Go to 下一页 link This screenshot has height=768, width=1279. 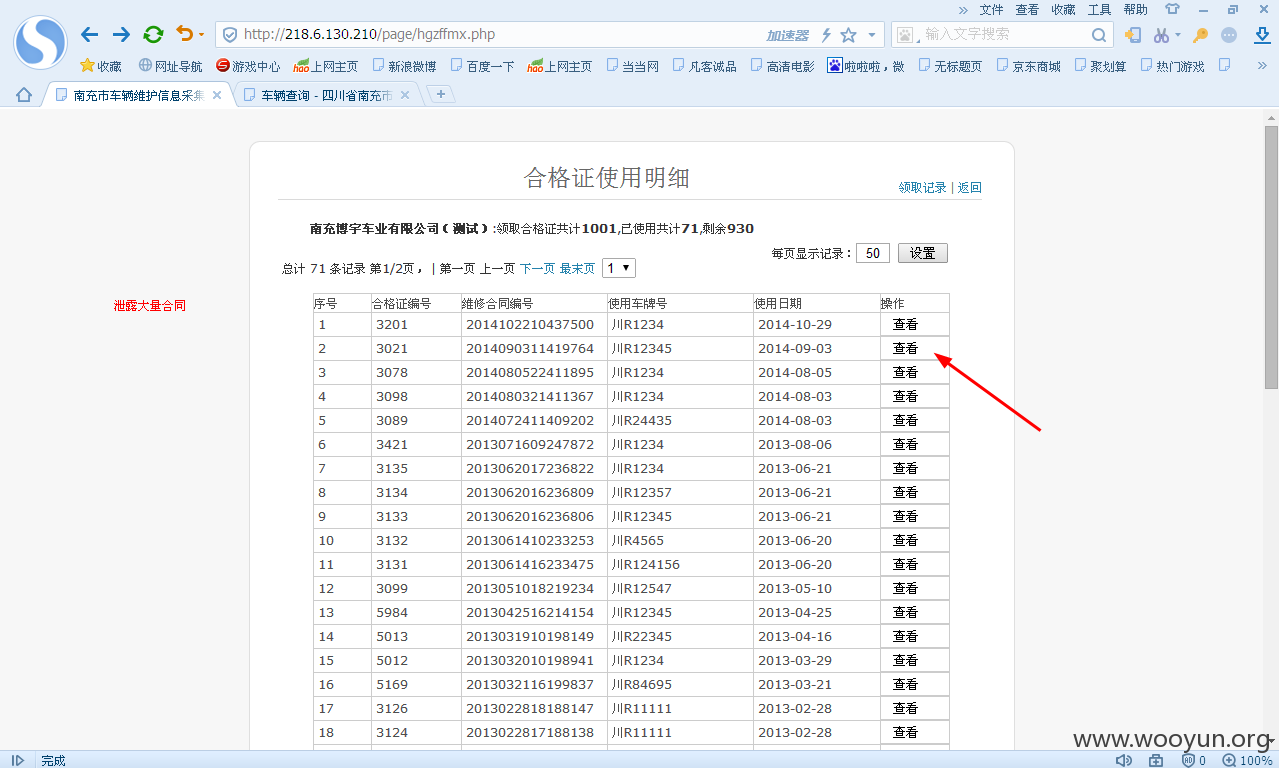[x=537, y=269]
